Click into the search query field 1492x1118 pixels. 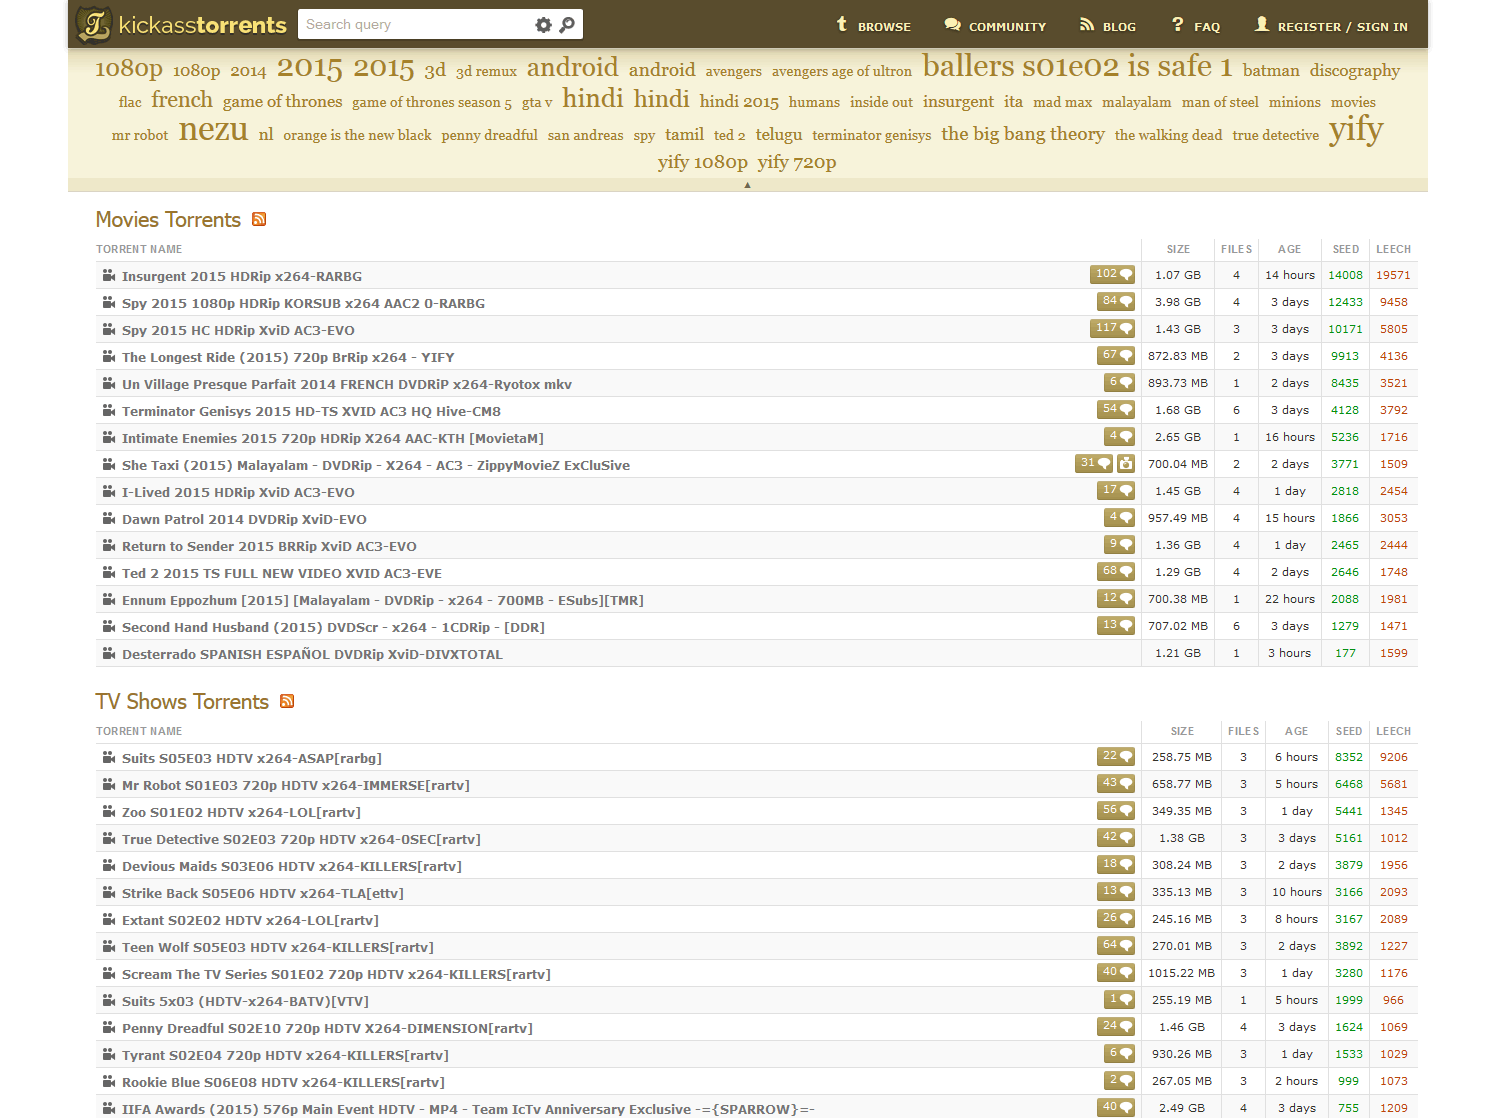pyautogui.click(x=415, y=24)
